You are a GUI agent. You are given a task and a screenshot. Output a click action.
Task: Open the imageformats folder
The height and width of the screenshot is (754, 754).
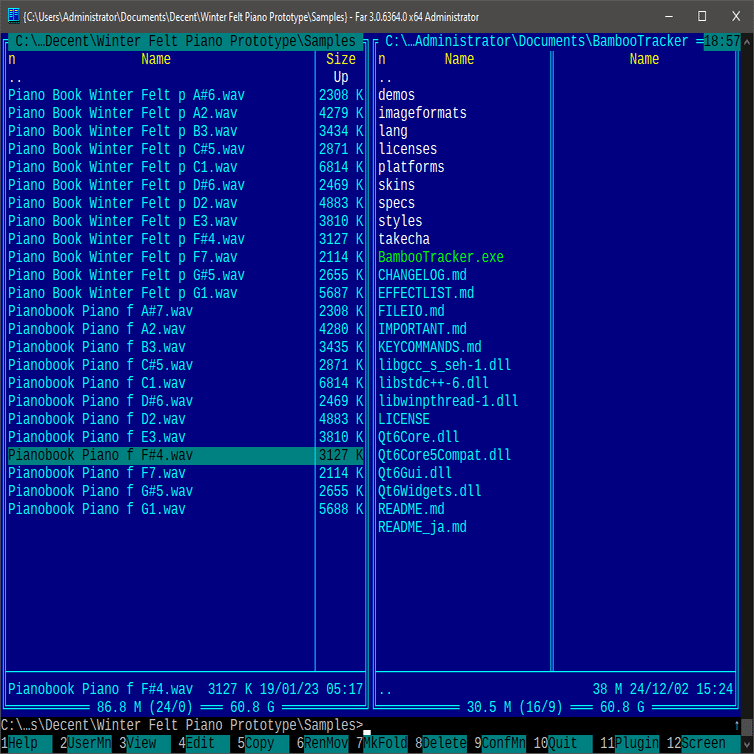pyautogui.click(x=422, y=113)
